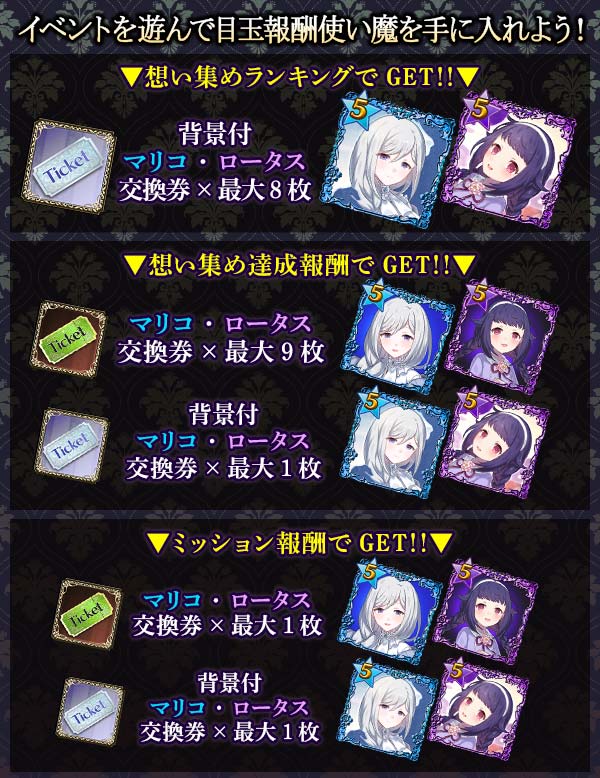
Task: Click the silver ticket icon in mission rewards
Action: click(90, 713)
